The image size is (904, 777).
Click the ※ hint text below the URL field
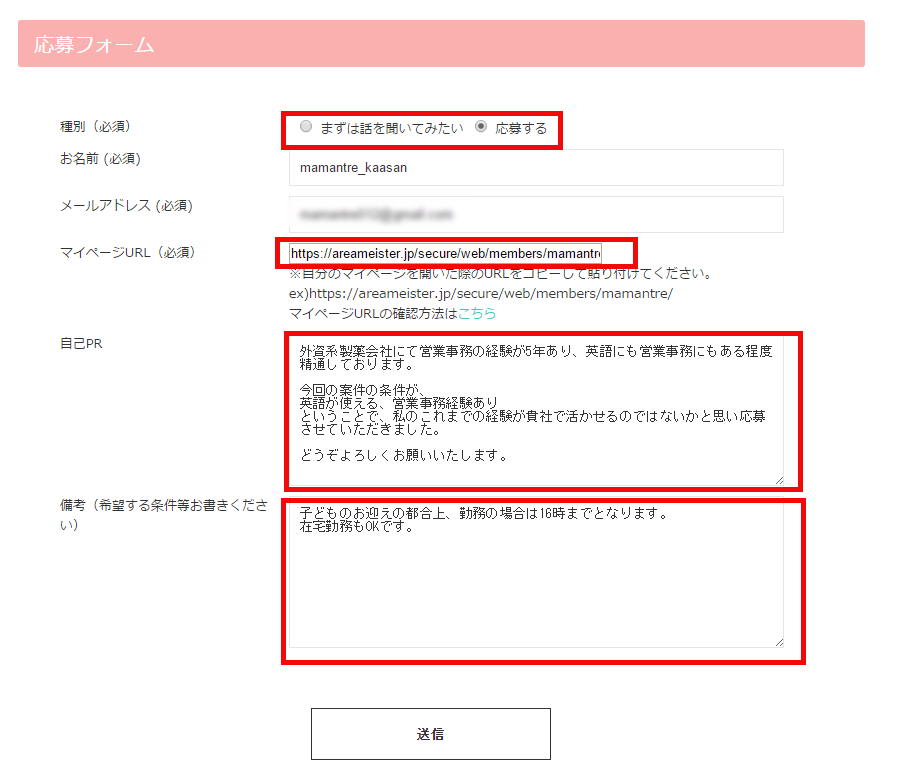click(x=500, y=274)
